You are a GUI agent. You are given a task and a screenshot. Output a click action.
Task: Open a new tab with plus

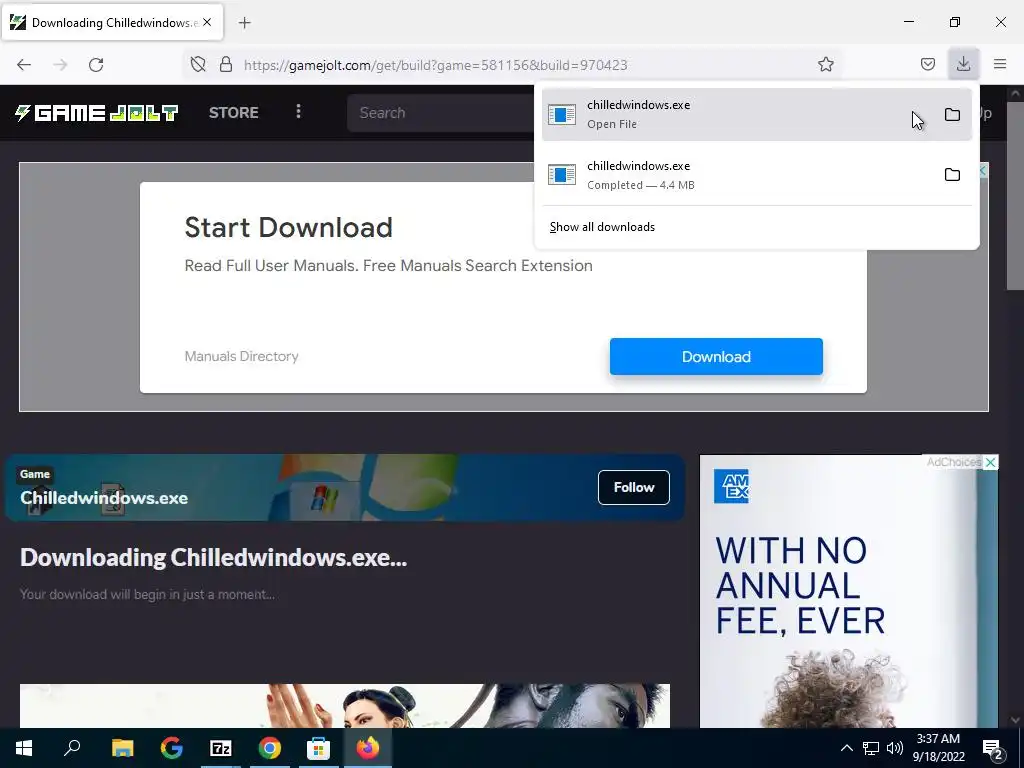tap(244, 23)
